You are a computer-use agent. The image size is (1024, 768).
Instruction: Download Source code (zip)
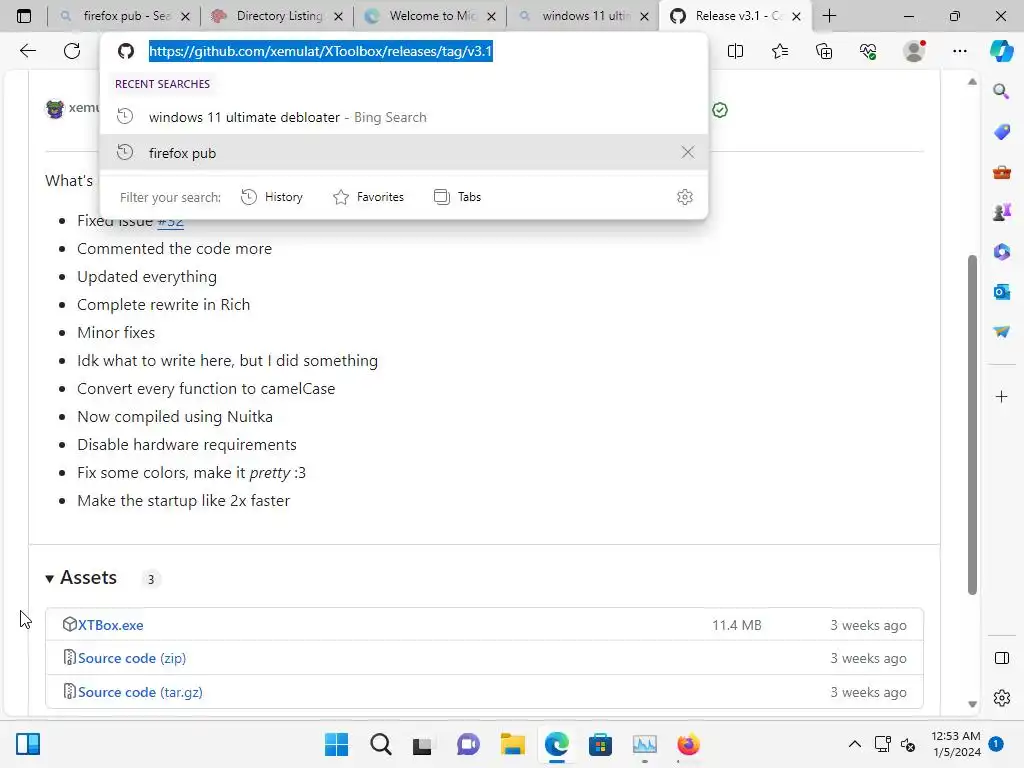(132, 658)
